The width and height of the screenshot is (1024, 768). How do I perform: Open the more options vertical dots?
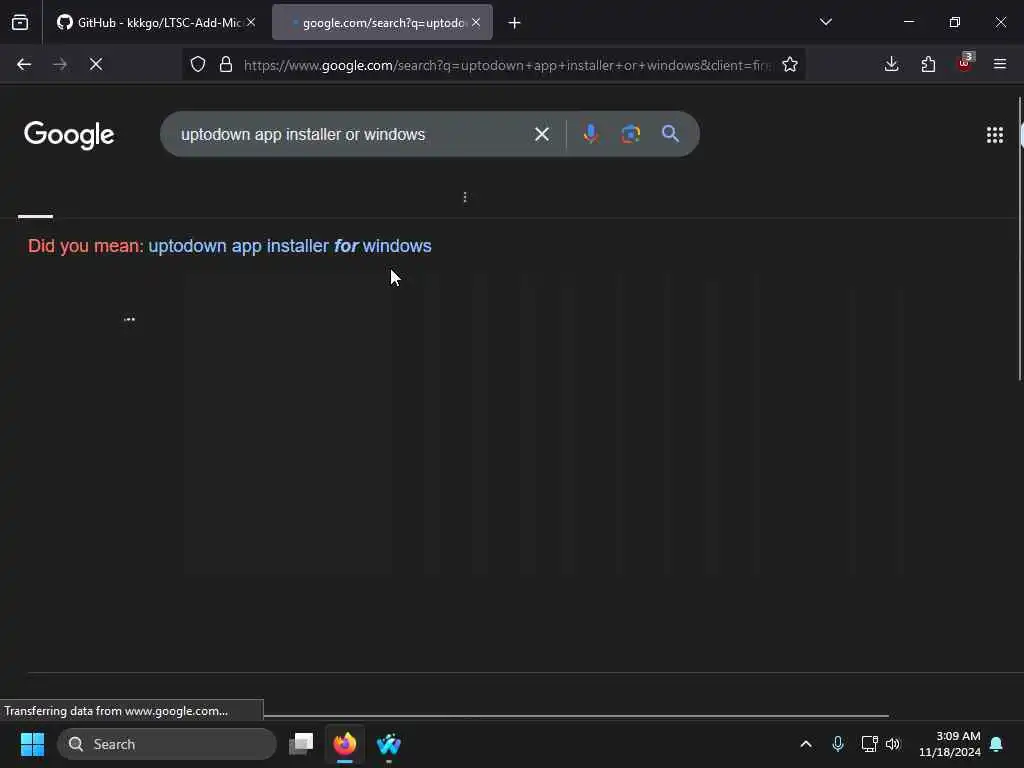(465, 197)
